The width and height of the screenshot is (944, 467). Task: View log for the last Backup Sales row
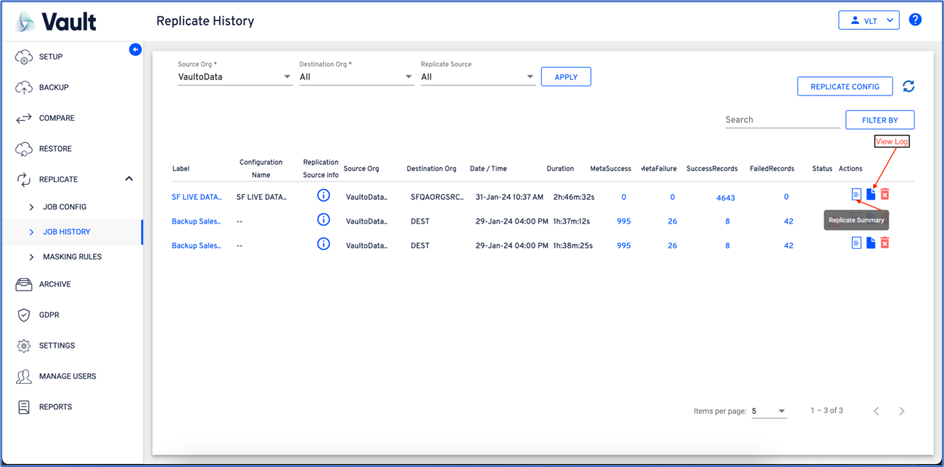[x=871, y=243]
